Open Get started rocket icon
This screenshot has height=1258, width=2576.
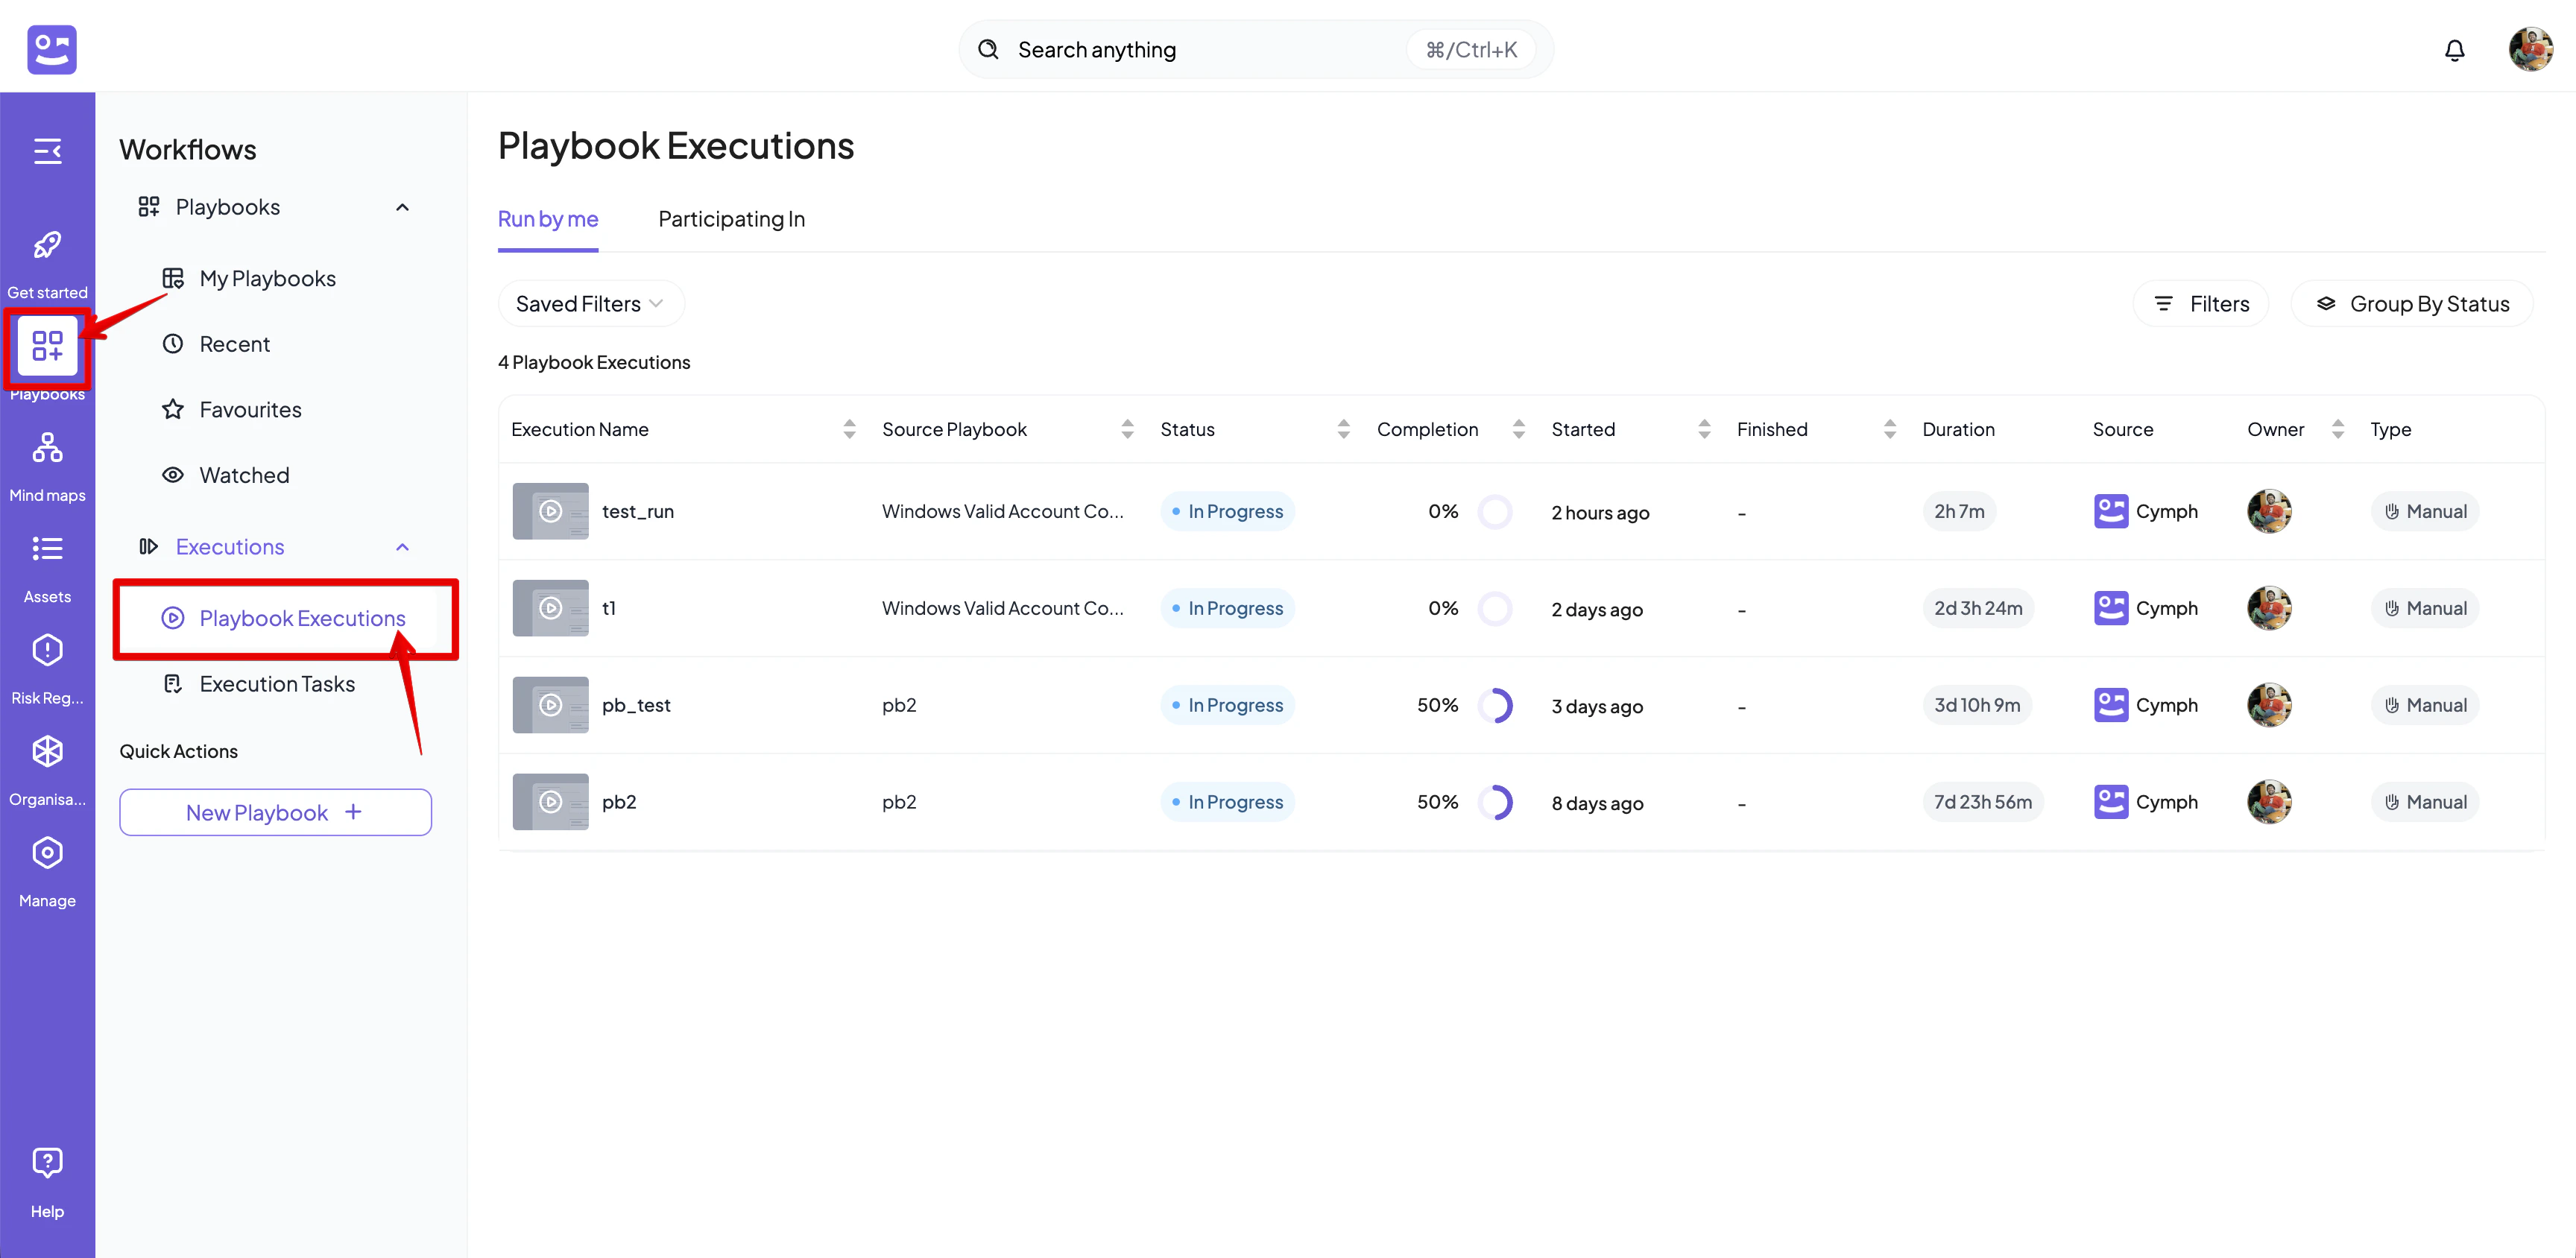47,246
